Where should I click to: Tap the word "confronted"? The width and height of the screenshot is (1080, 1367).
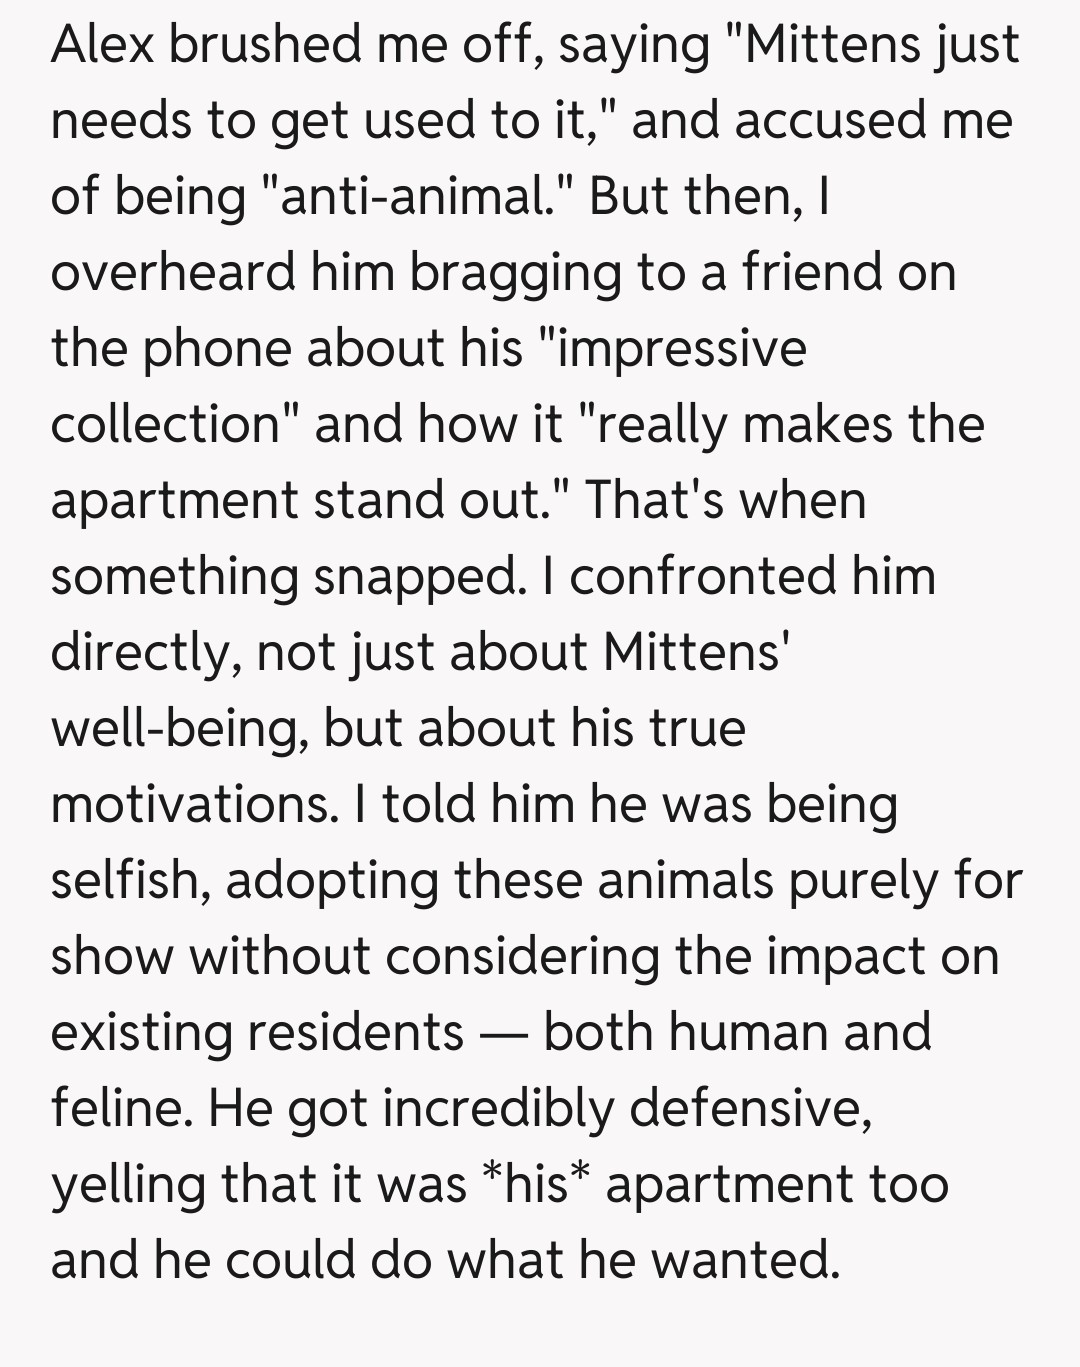[702, 577]
